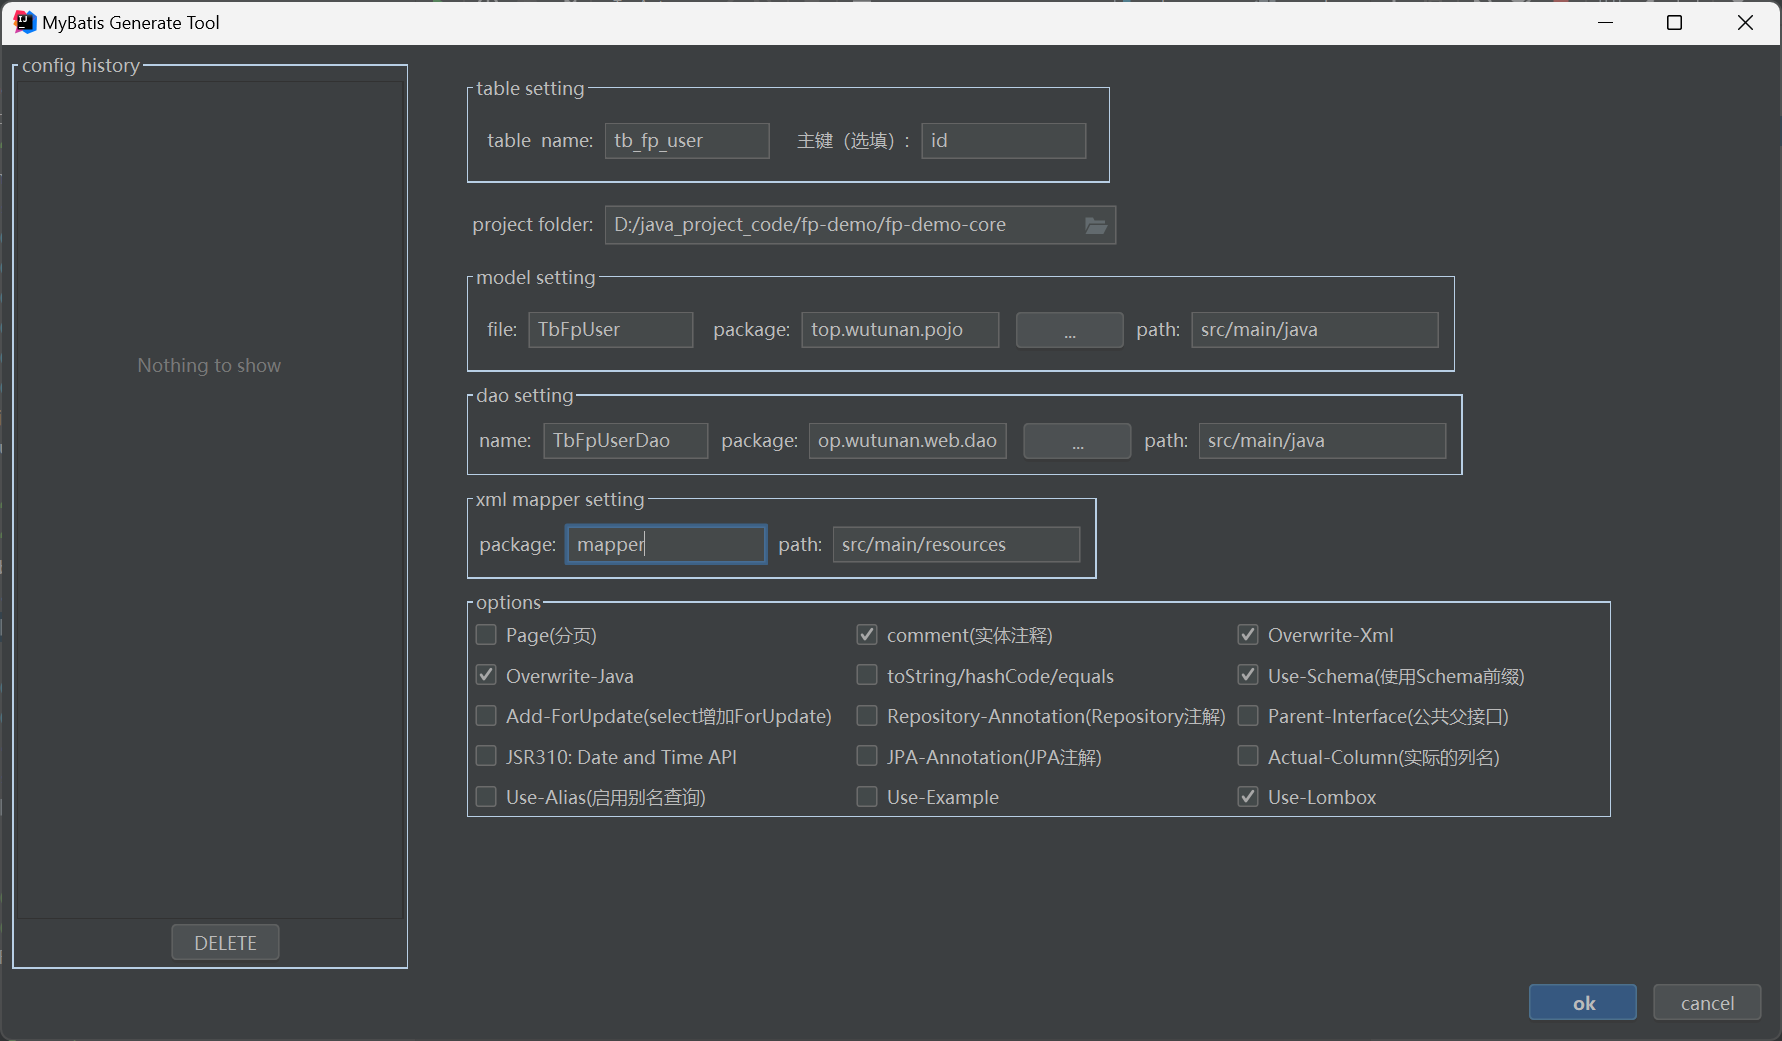Image resolution: width=1782 pixels, height=1041 pixels.
Task: Check the Use-Example option
Action: coord(867,797)
